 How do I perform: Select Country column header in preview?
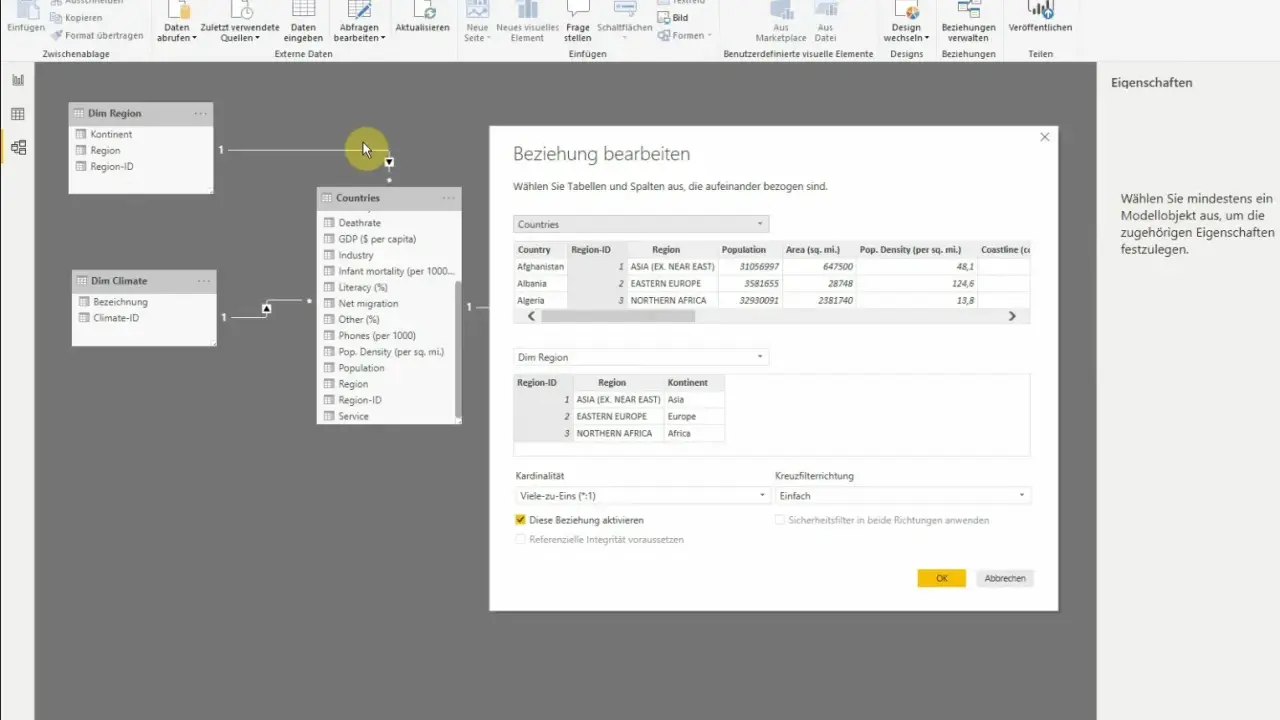[x=535, y=250]
